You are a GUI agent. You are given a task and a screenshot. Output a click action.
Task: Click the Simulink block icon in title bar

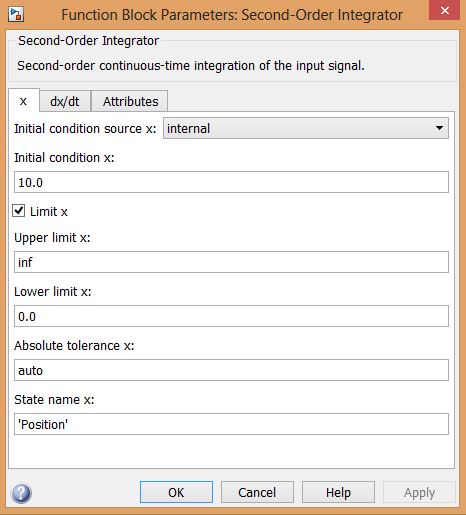tap(16, 14)
